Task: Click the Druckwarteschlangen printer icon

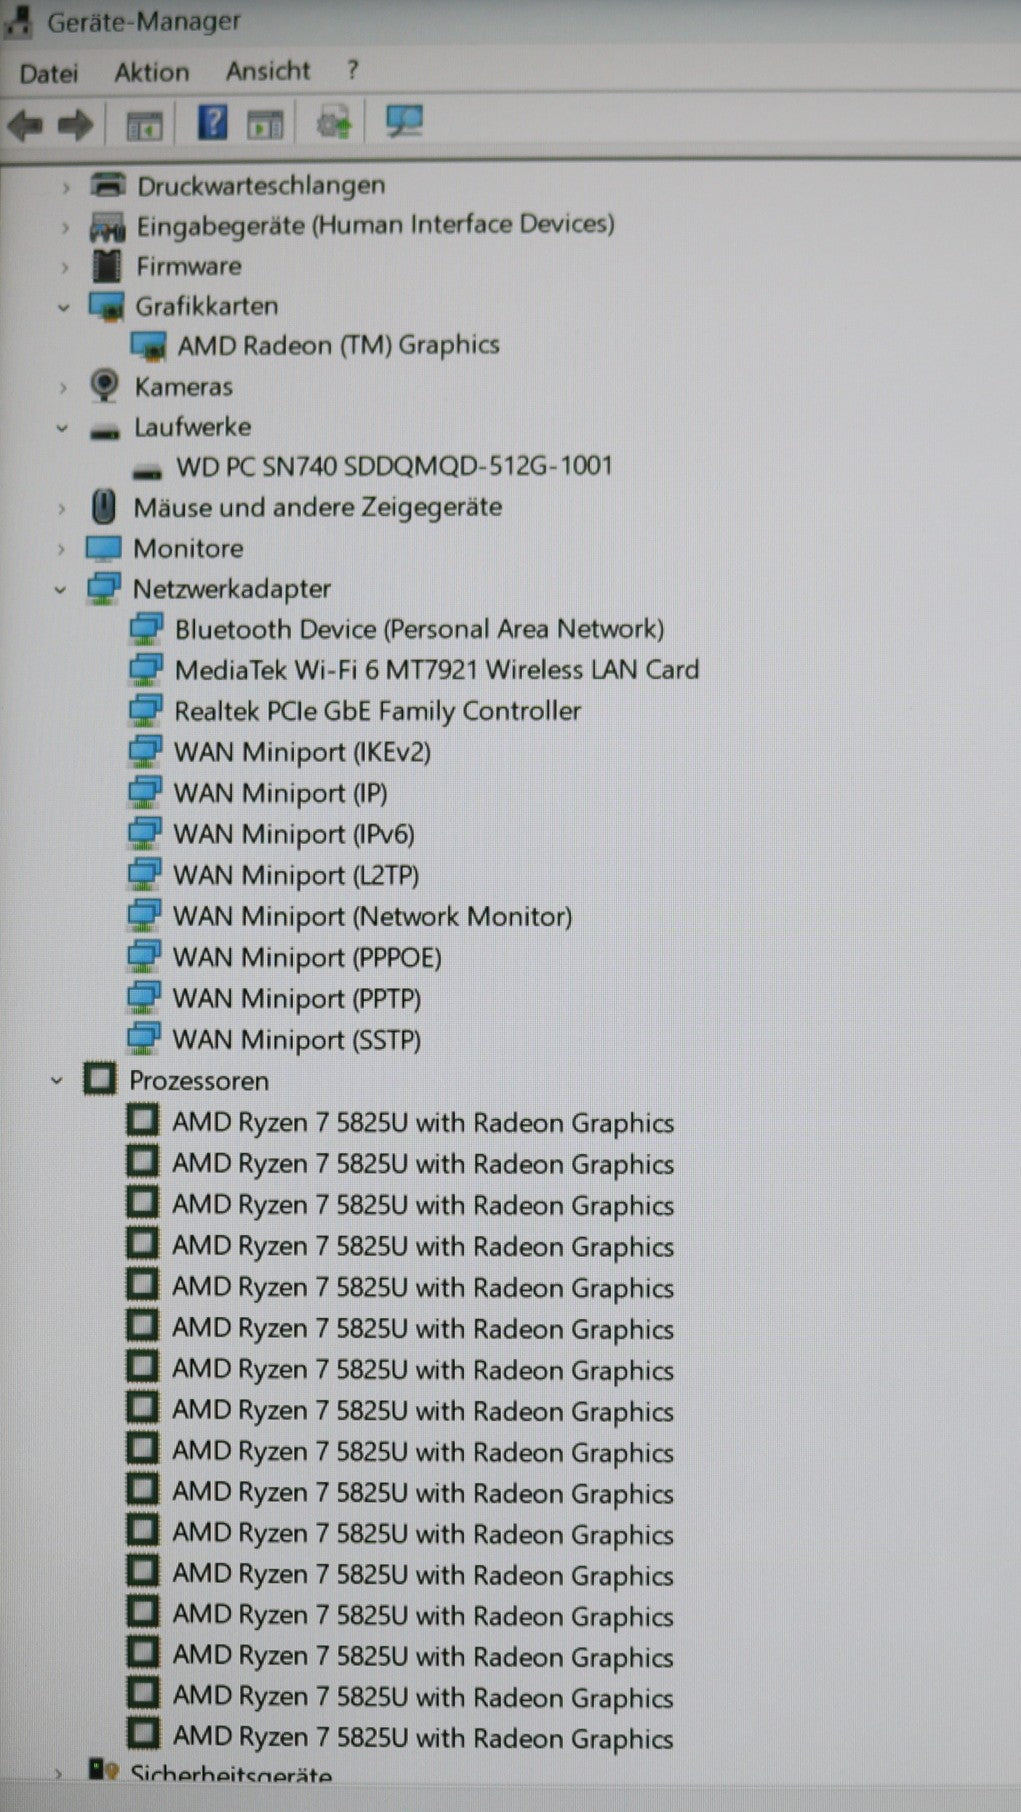Action: click(108, 185)
